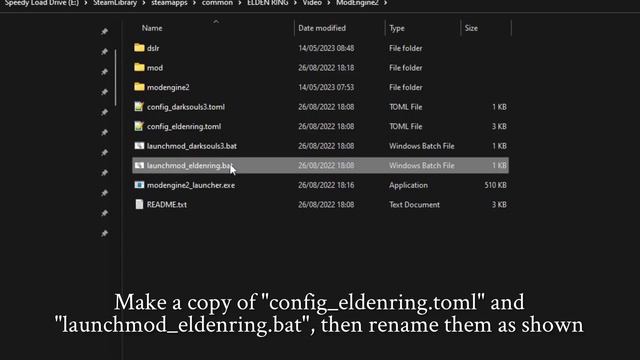Screen dimensions: 640x360
Task: Expand chevron after steamapps breadcrumb
Action: point(195,3)
